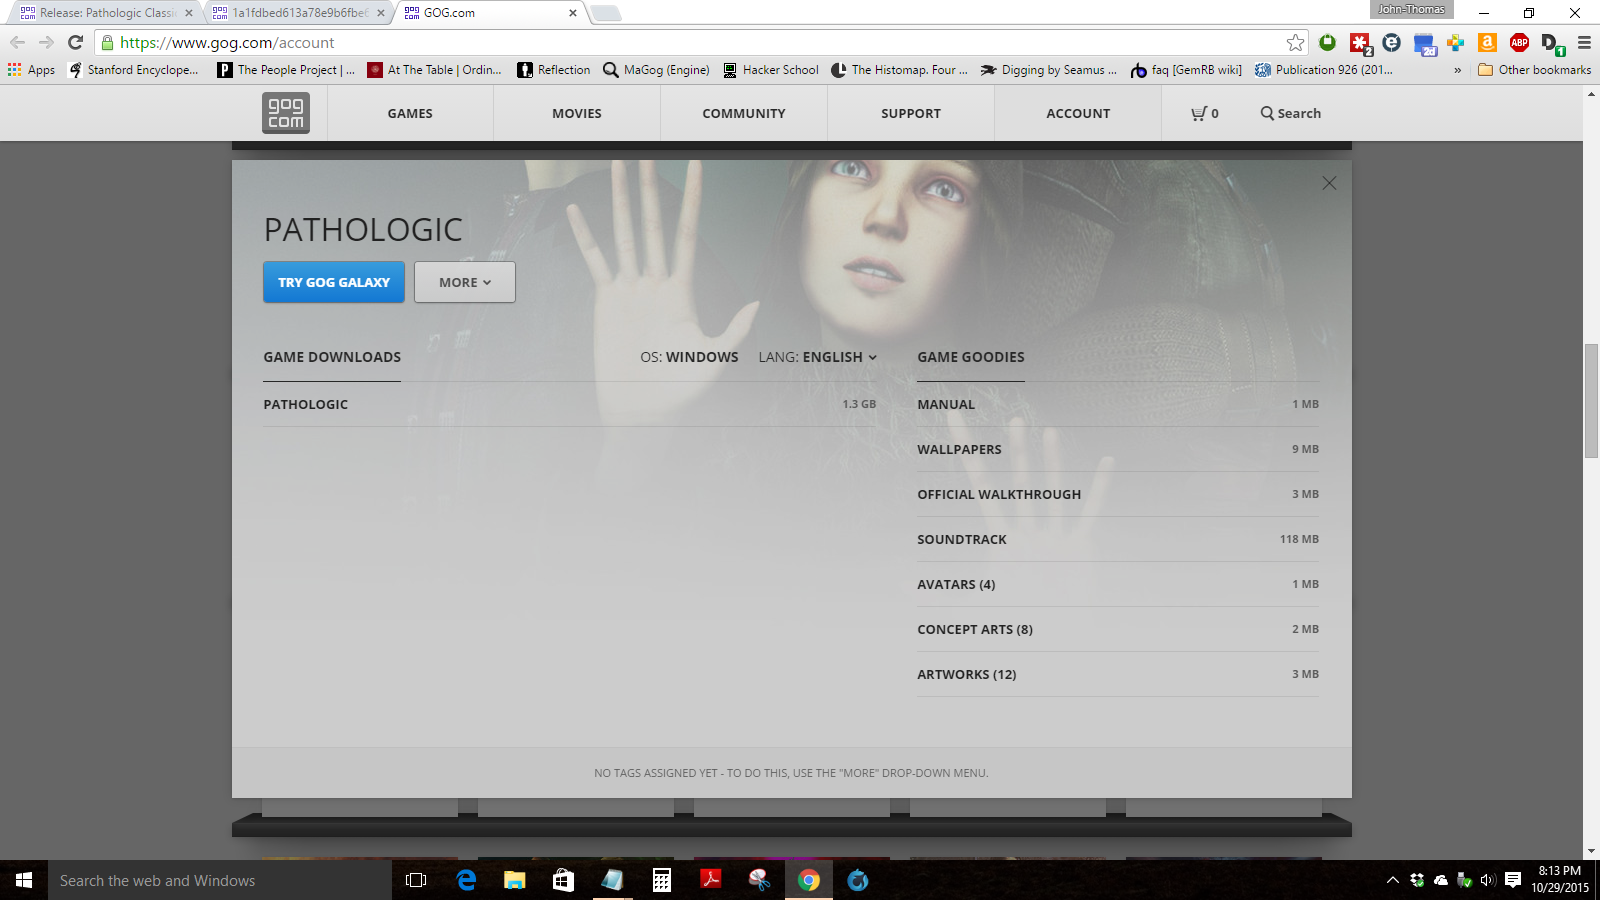
Task: Download the AVATARS (4) pack
Action: (1118, 584)
